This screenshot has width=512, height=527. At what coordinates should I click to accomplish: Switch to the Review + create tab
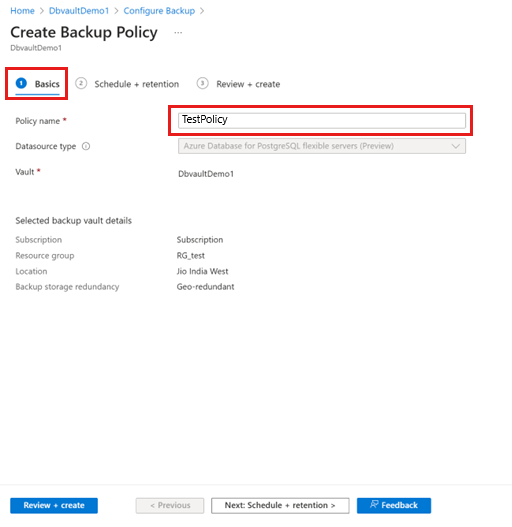click(x=248, y=84)
